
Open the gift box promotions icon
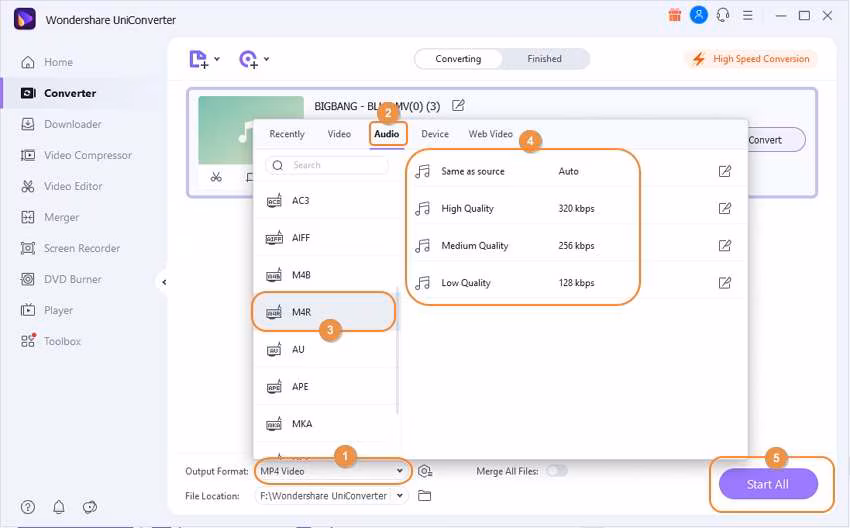[674, 15]
